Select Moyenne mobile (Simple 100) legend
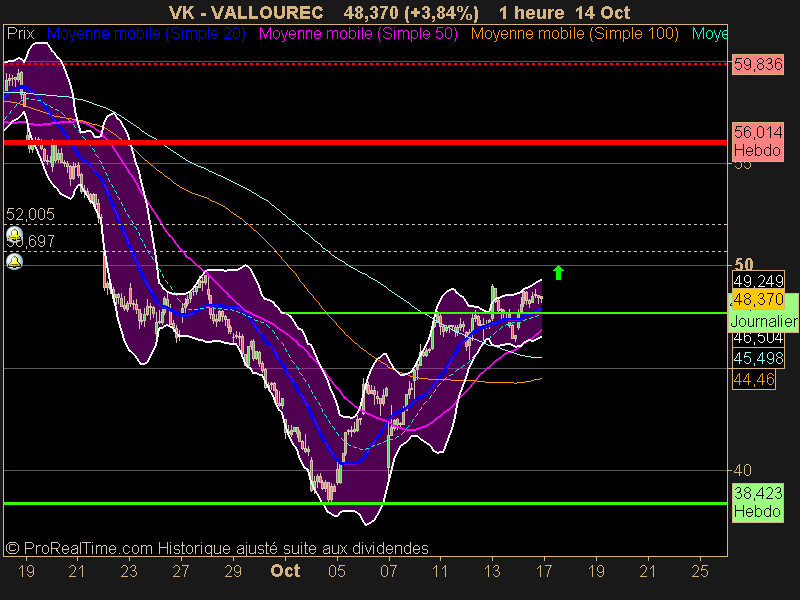This screenshot has width=800, height=600. point(574,34)
